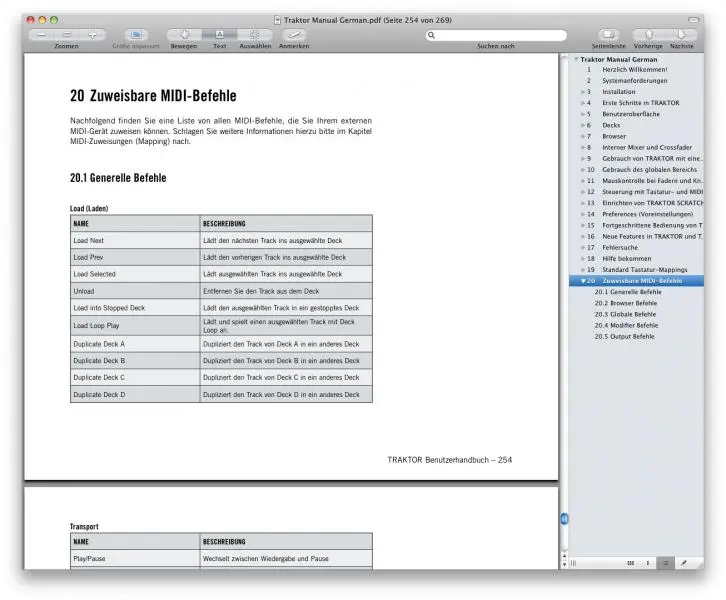Viewport: 726px width, 600px height.
Task: Click the zoom in plus button
Action: pos(92,34)
